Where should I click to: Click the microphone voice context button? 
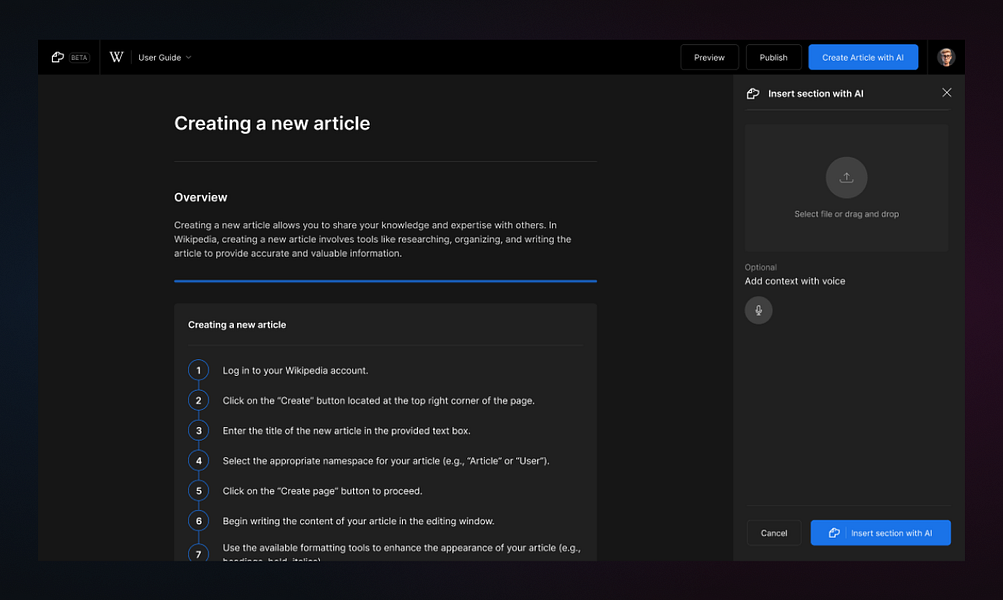point(759,310)
